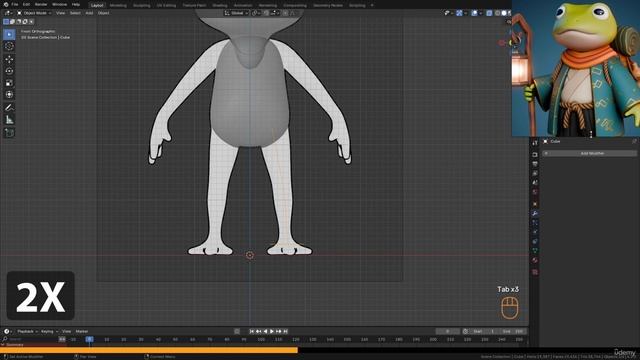The image size is (640, 360).
Task: Toggle snapping magnet
Action: [x=266, y=13]
